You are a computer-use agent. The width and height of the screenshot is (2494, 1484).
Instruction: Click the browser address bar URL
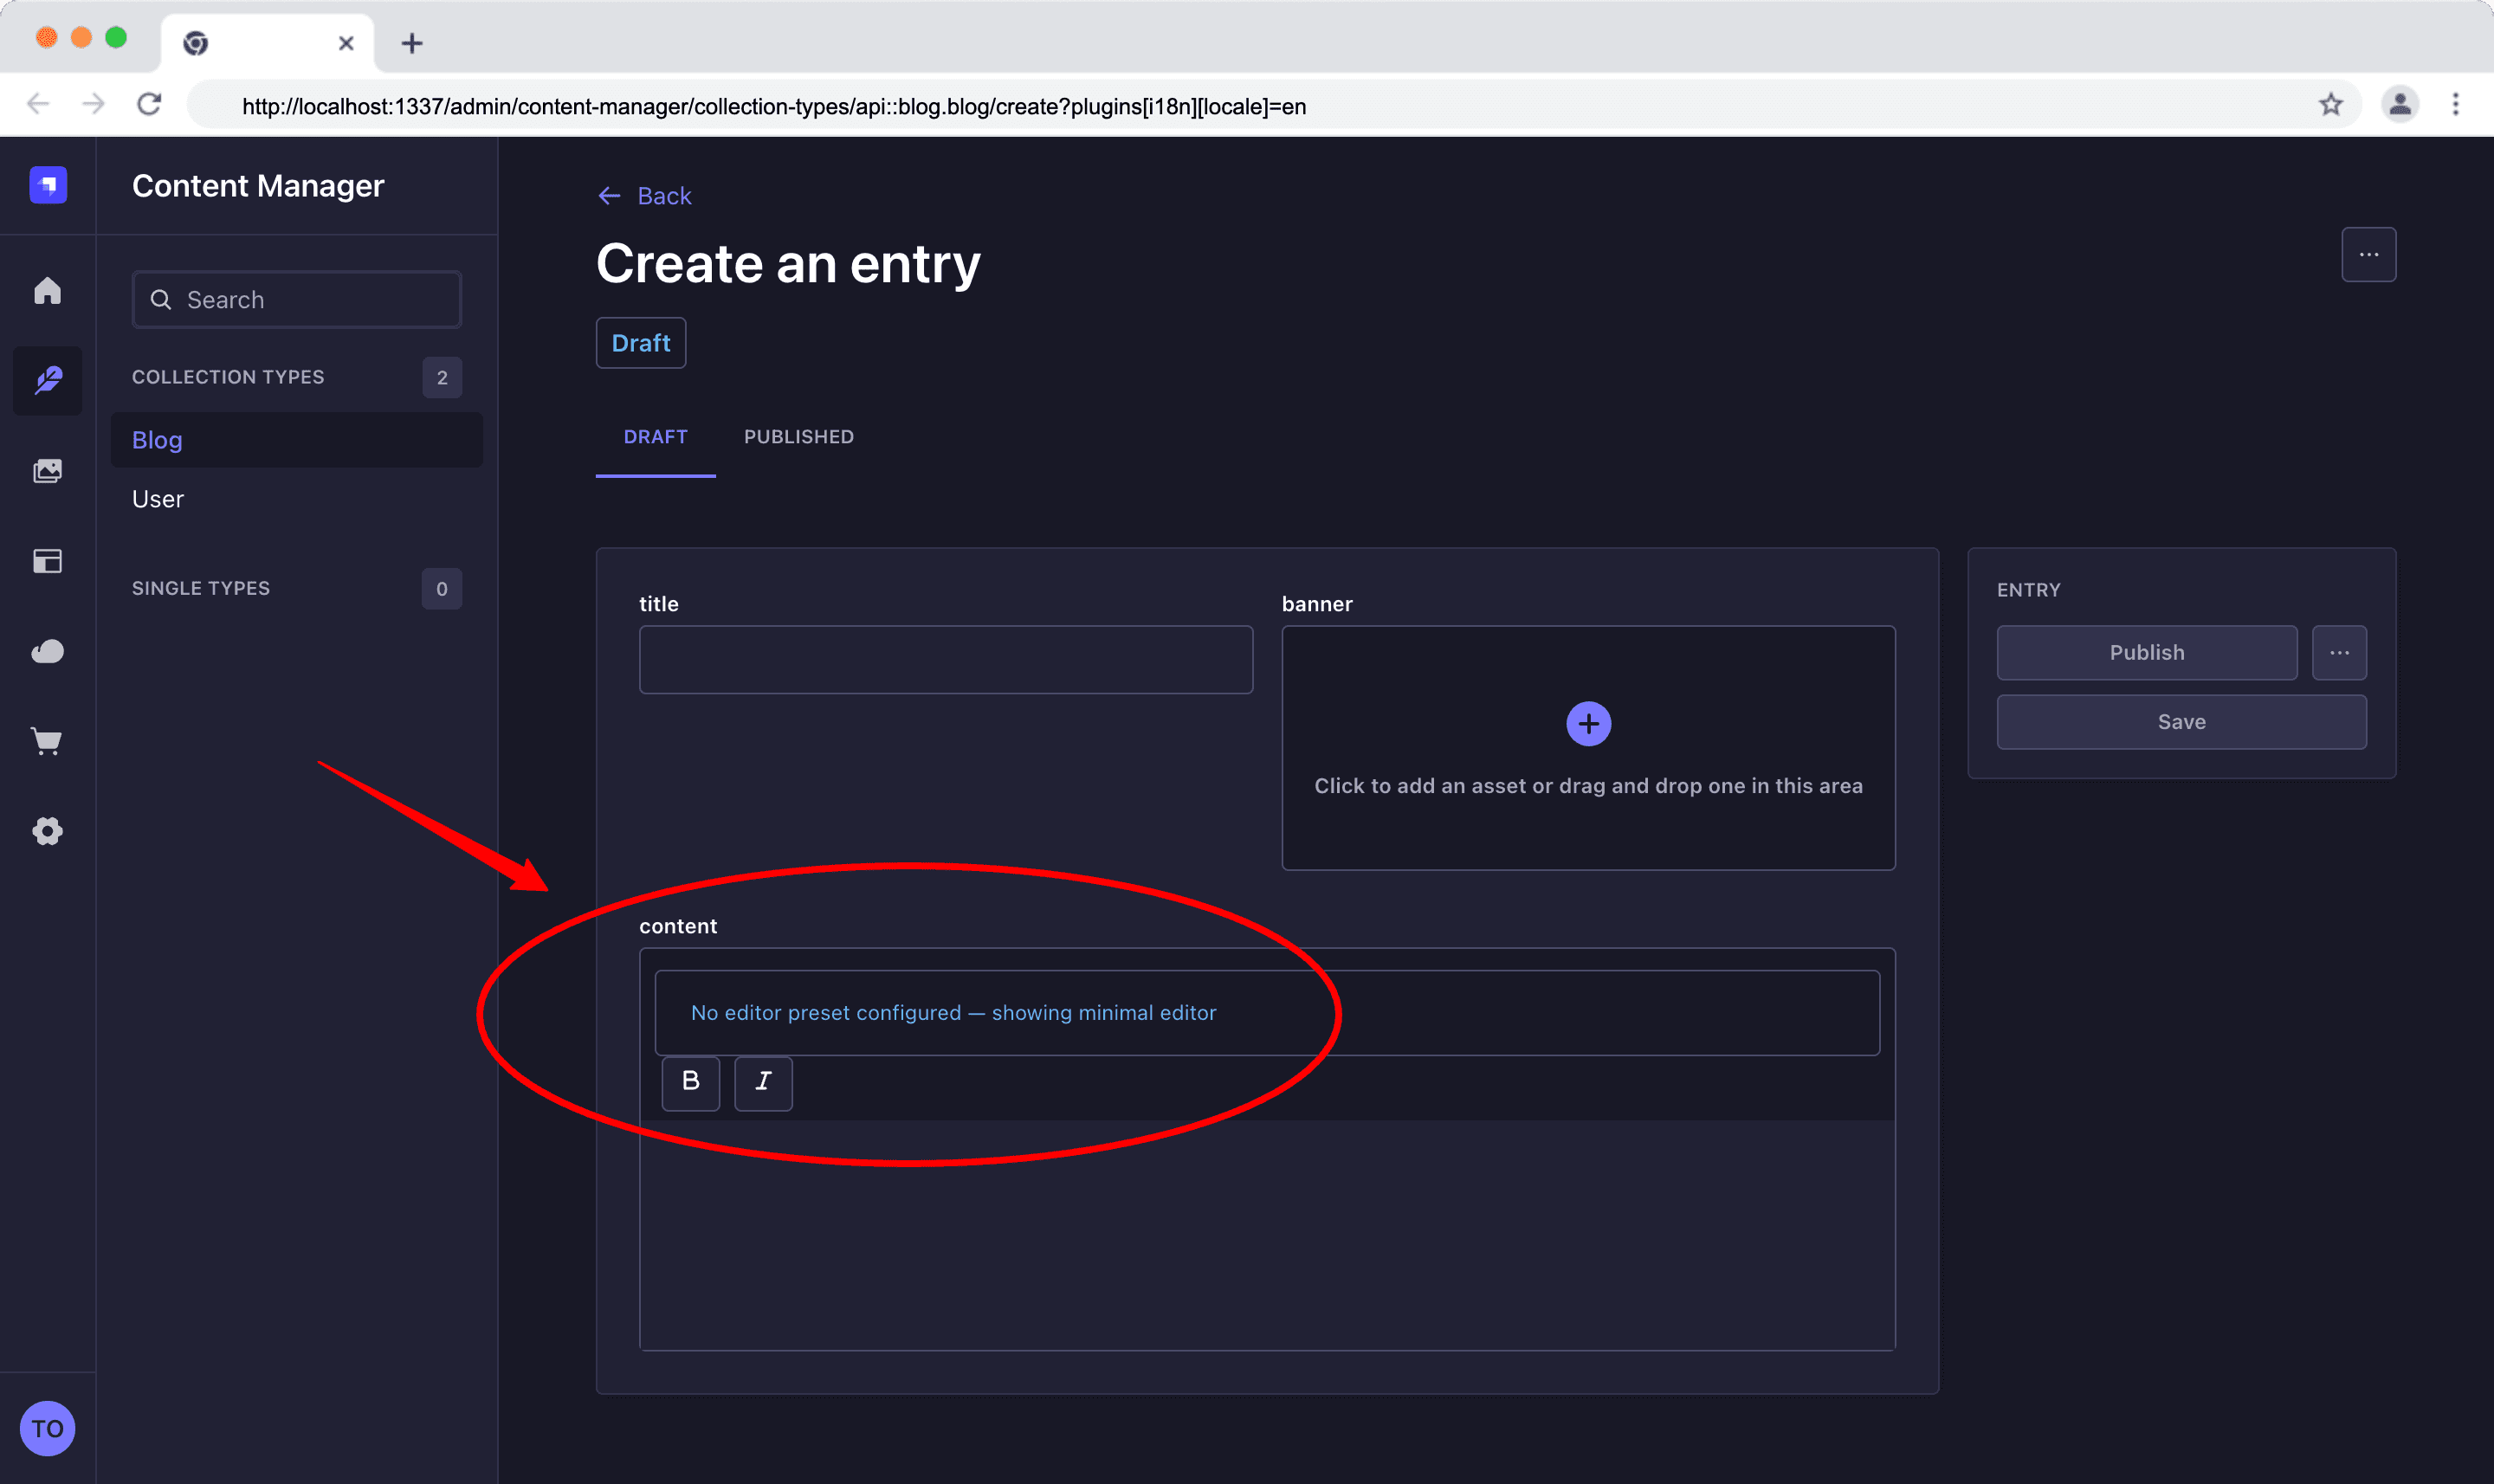coord(774,106)
